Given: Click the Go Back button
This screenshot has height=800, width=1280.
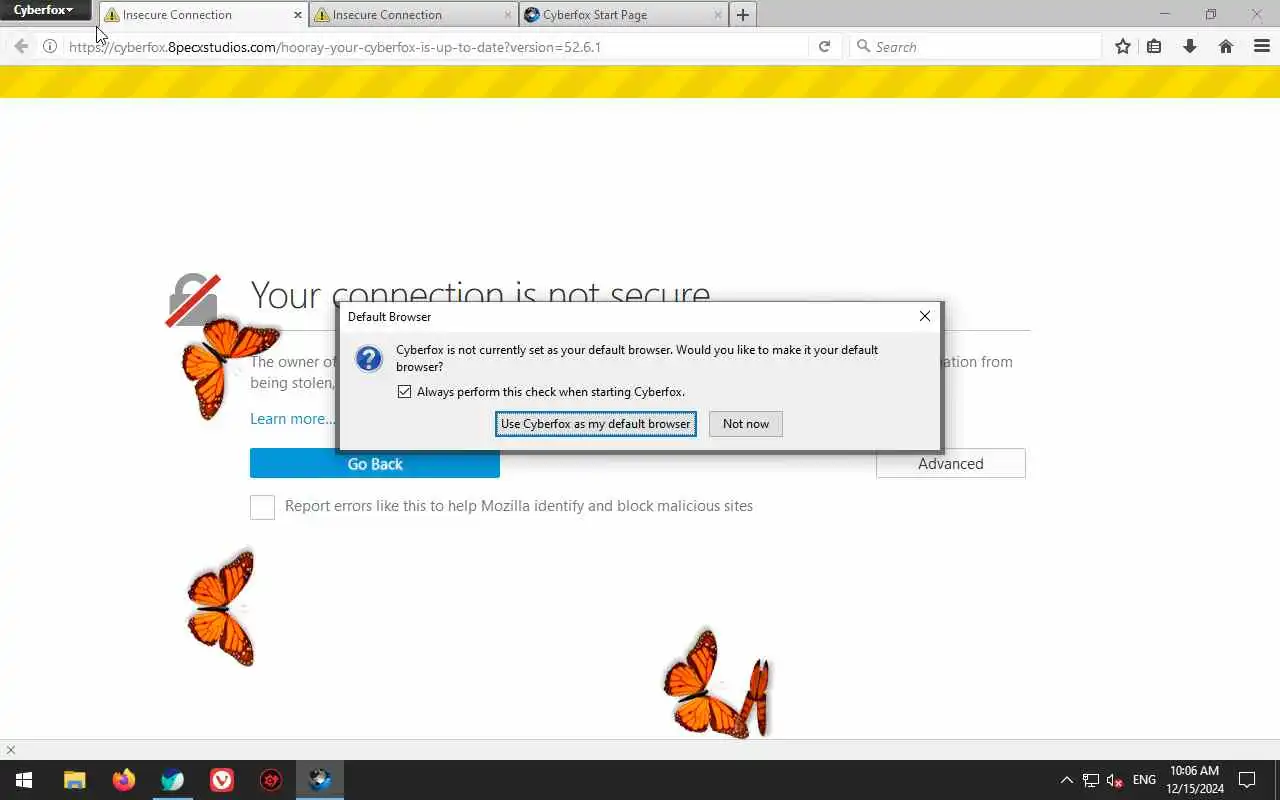Looking at the screenshot, I should 375,464.
